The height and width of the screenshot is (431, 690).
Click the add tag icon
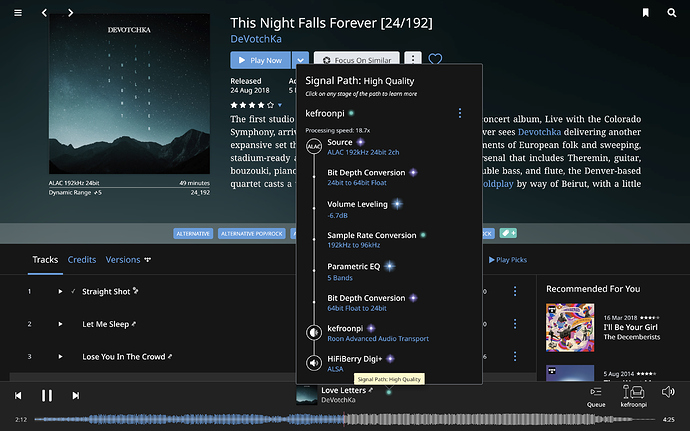click(x=508, y=233)
